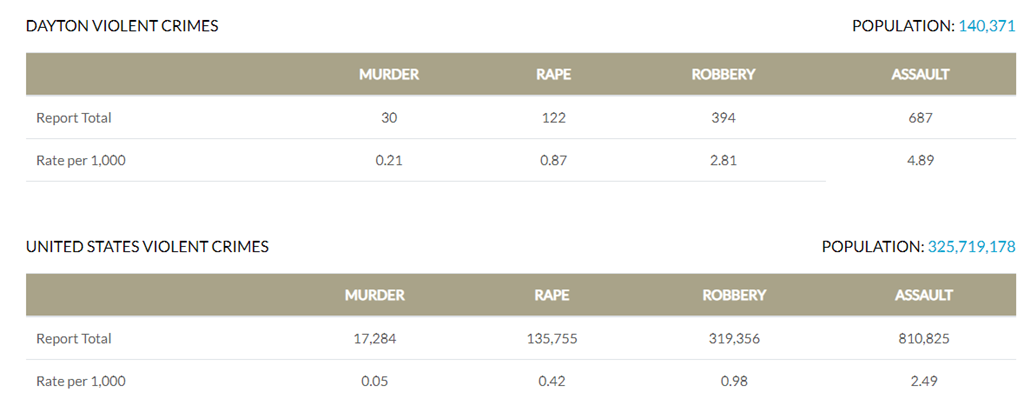Image resolution: width=1024 pixels, height=419 pixels.
Task: Click the Rate per 1,000 label for Dayton
Action: pyautogui.click(x=80, y=160)
